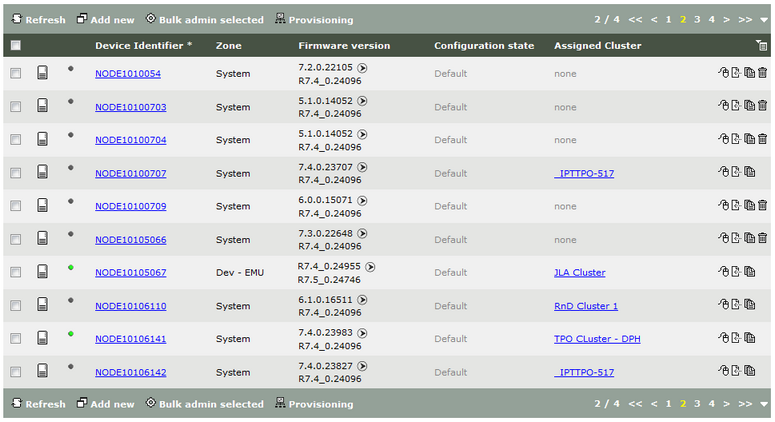This screenshot has width=775, height=422.
Task: Click the copy icon for NODE10100703
Action: click(x=749, y=105)
